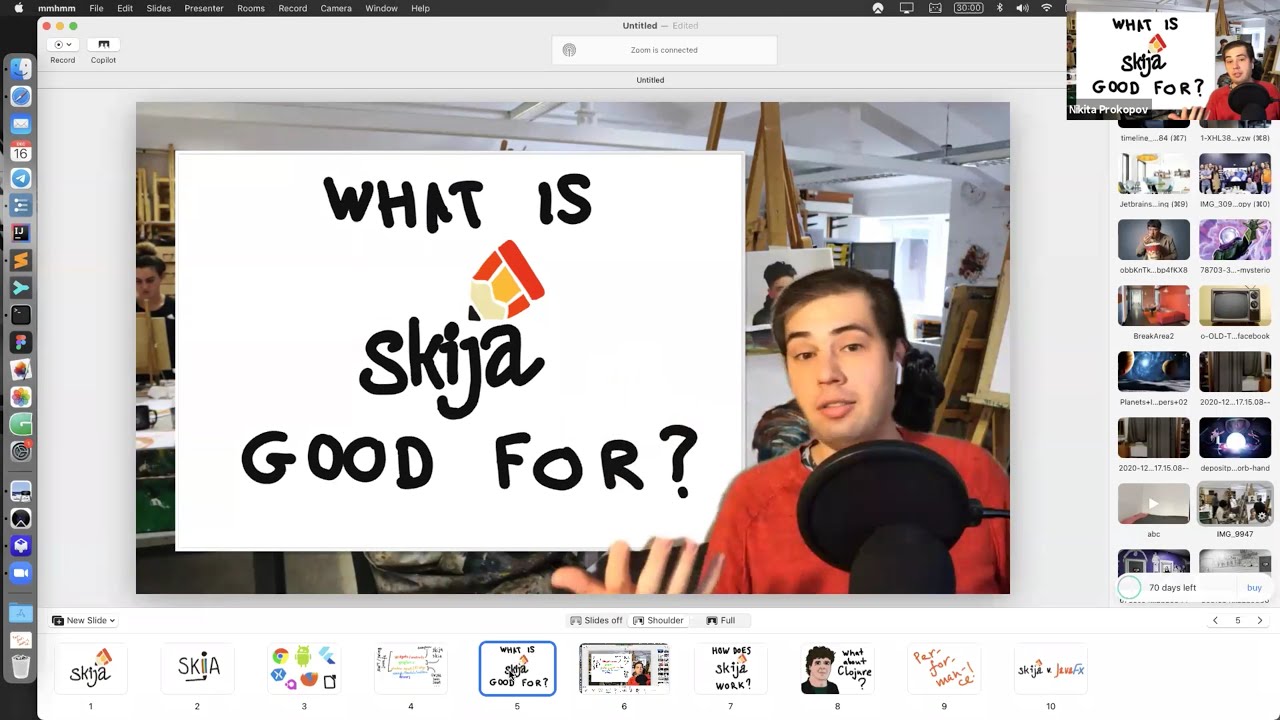Click the screen mirroring menu bar icon

907,8
